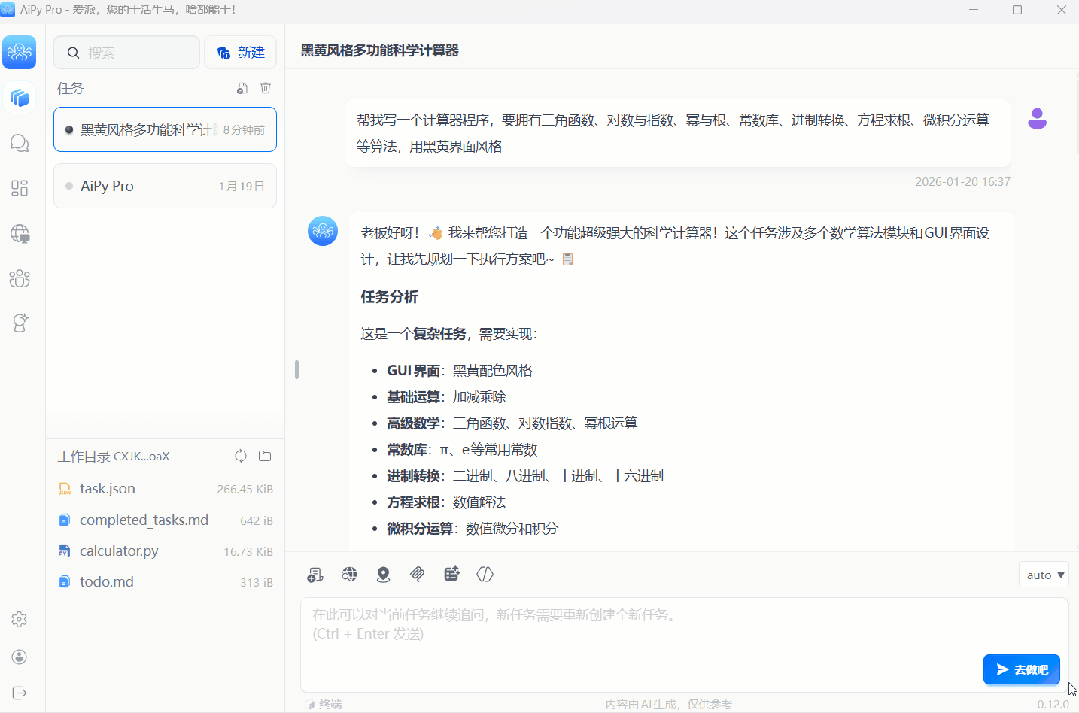Click the 微积分运算 bullet item

473,529
